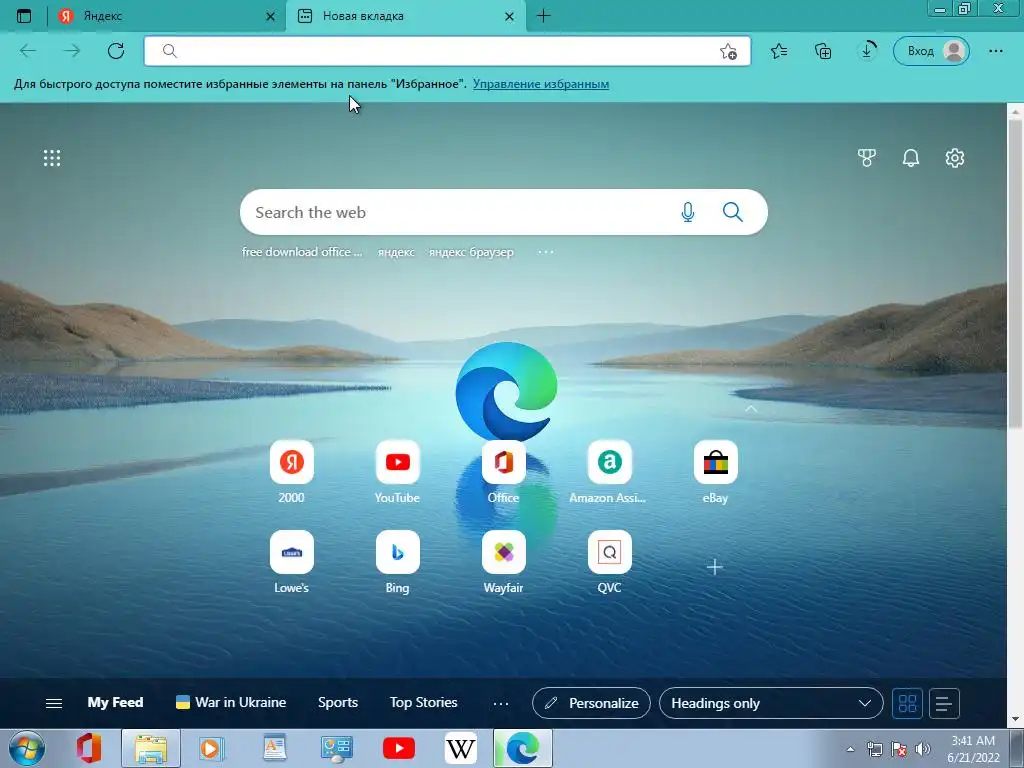Image resolution: width=1024 pixels, height=768 pixels.
Task: Open notifications bell icon
Action: click(x=910, y=157)
